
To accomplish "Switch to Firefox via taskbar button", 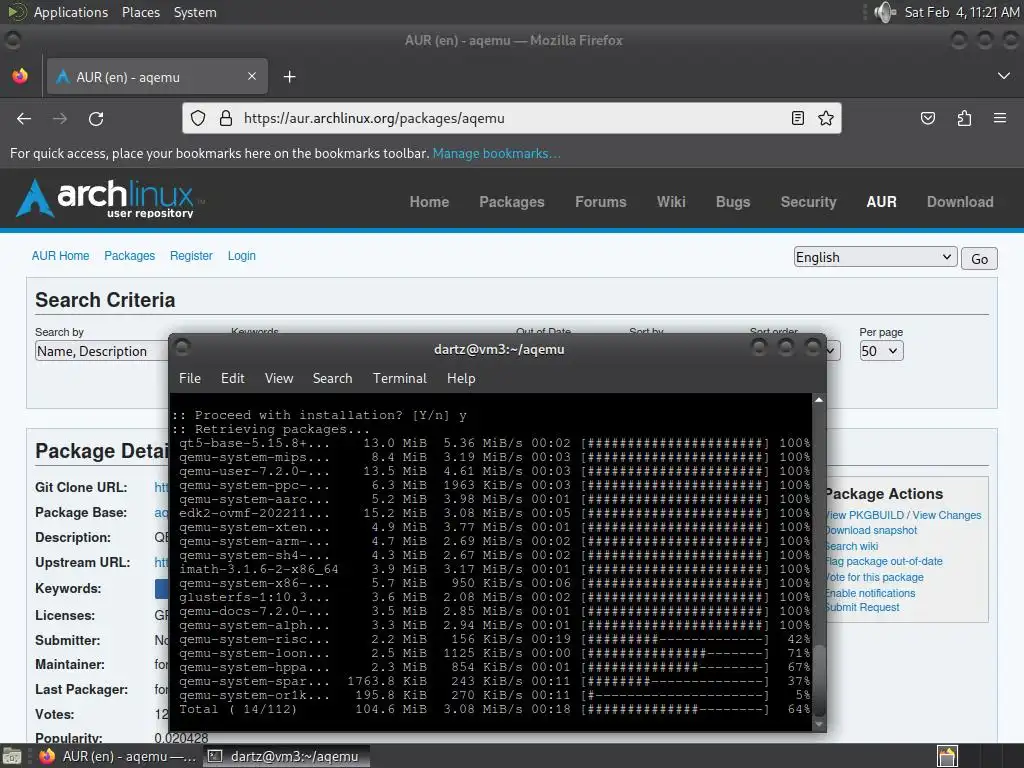I will coord(118,756).
